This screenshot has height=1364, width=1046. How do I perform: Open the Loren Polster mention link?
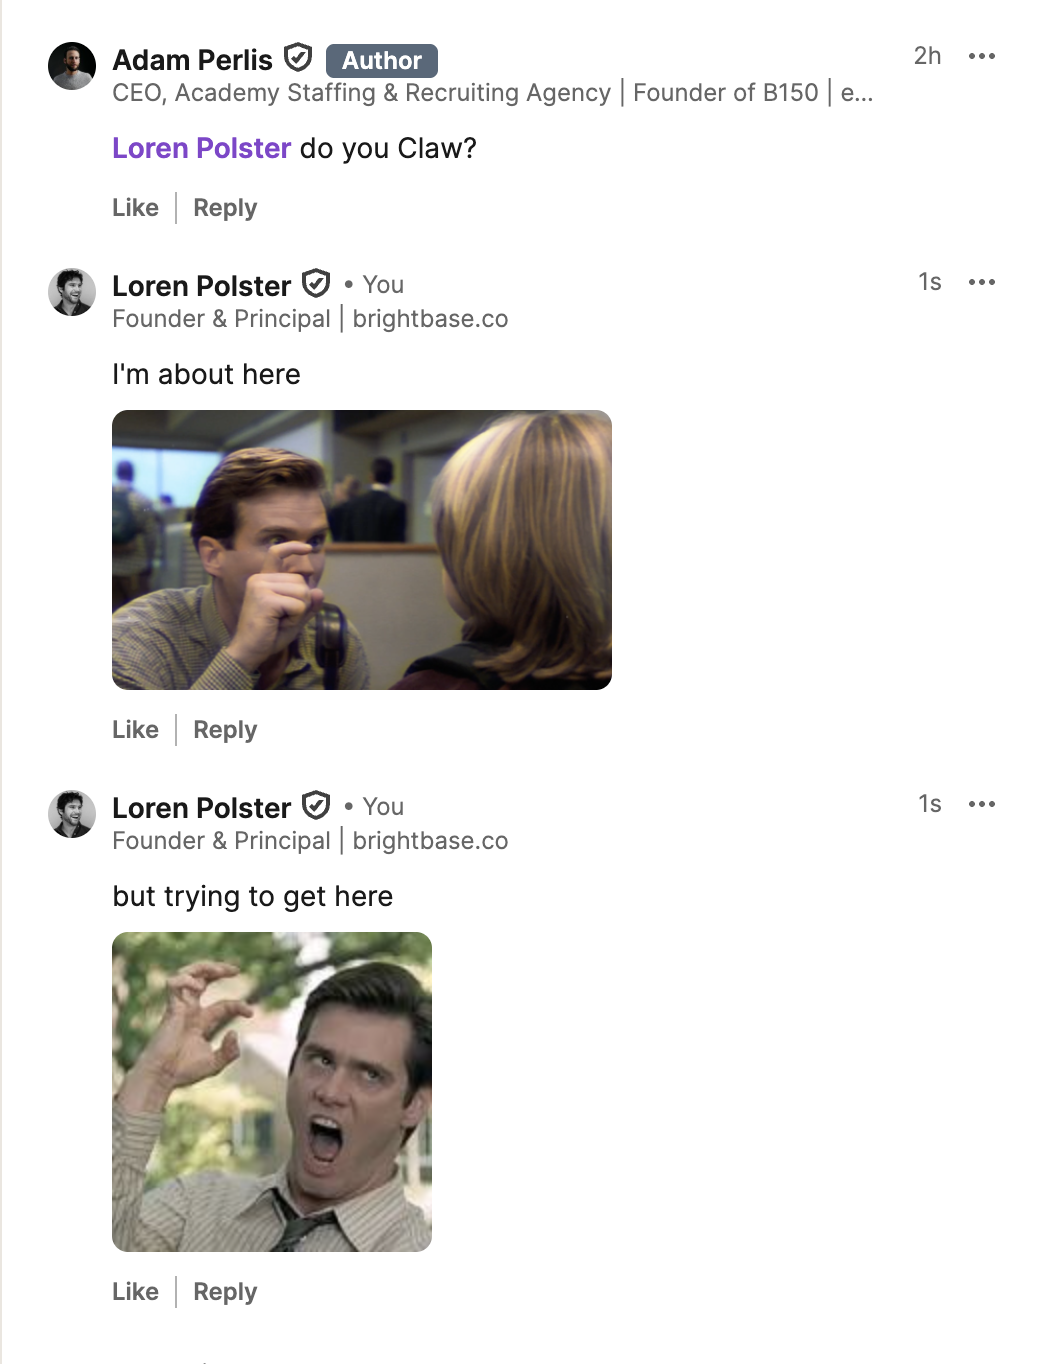coord(201,148)
